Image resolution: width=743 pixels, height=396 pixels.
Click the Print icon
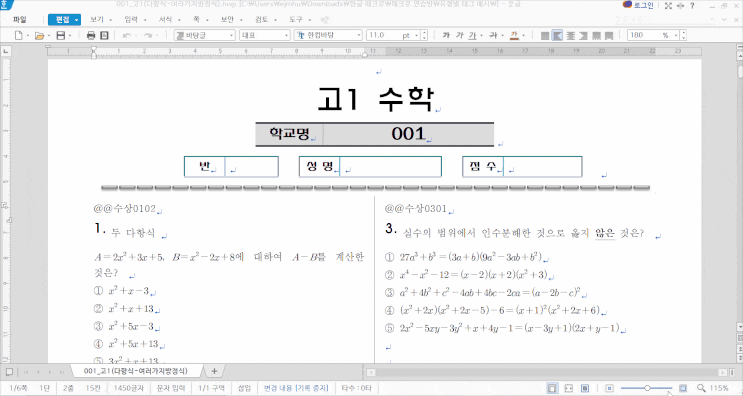(x=91, y=36)
